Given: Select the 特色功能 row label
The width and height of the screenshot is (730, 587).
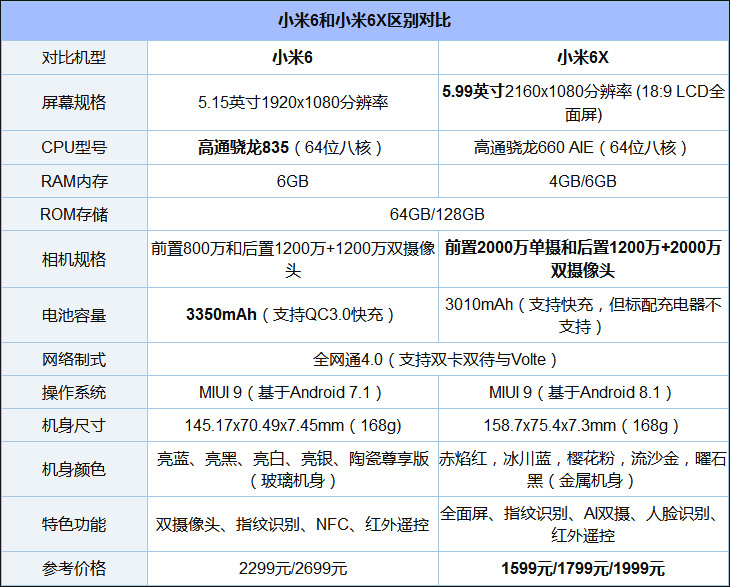Looking at the screenshot, I should click(74, 525).
